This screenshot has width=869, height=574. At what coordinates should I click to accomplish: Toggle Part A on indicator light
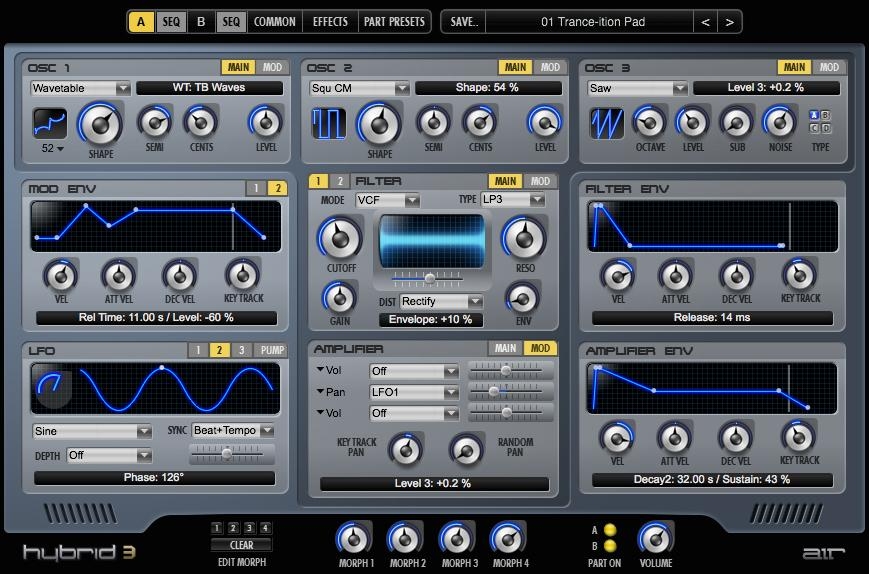610,530
